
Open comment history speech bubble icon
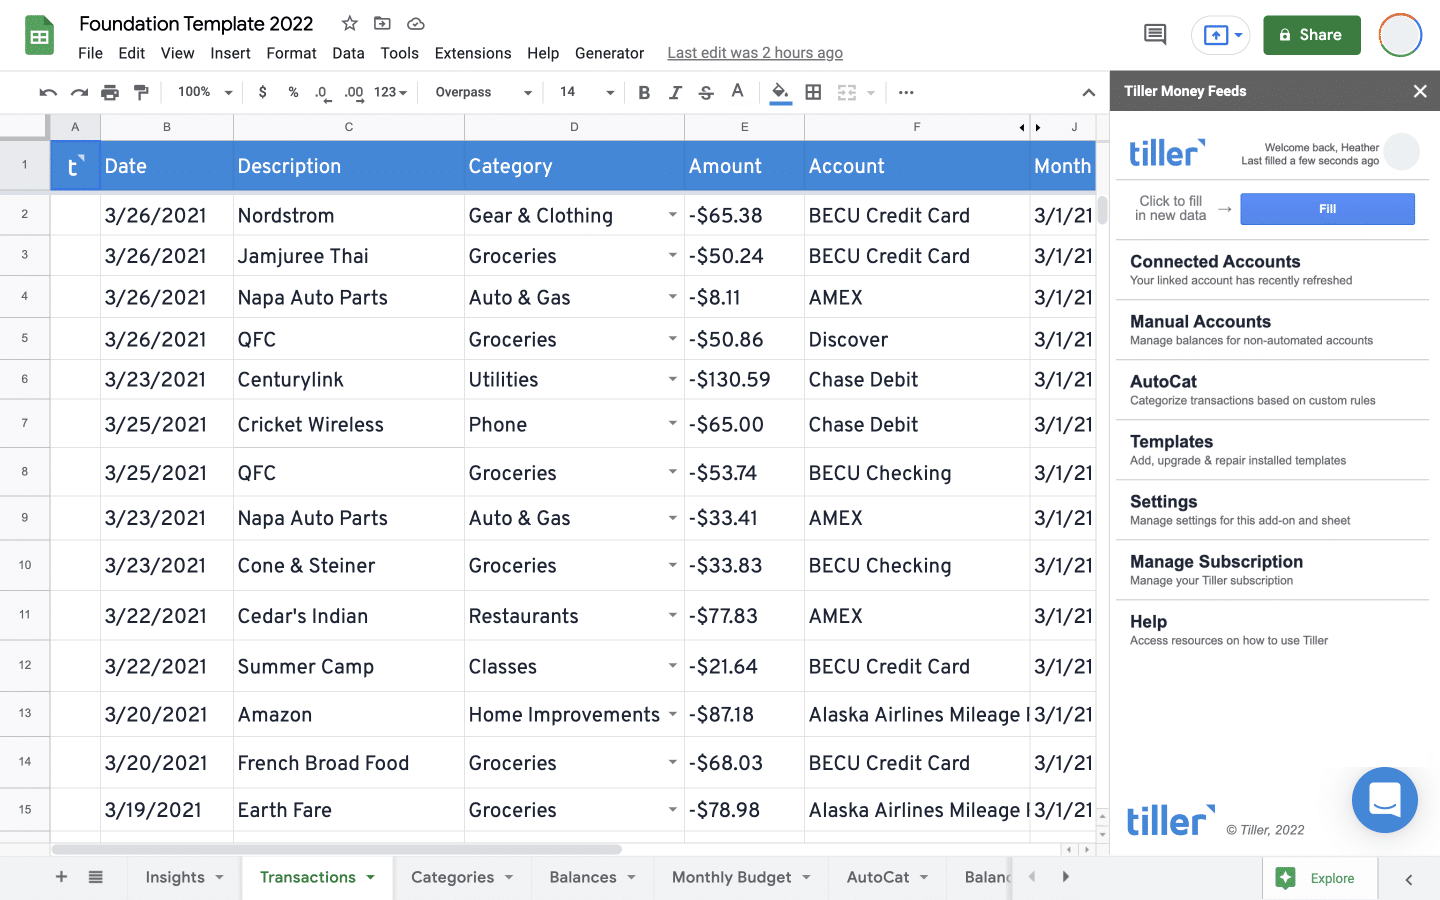[x=1154, y=35]
